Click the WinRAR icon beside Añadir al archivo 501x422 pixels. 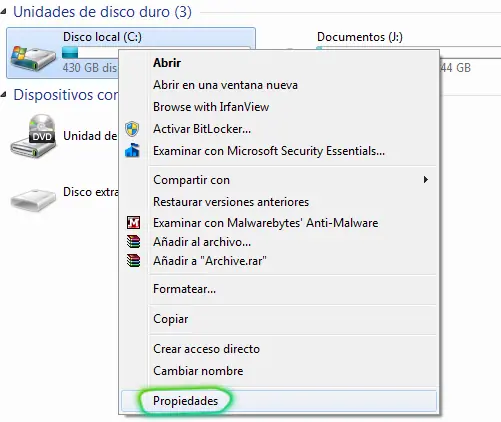(133, 241)
